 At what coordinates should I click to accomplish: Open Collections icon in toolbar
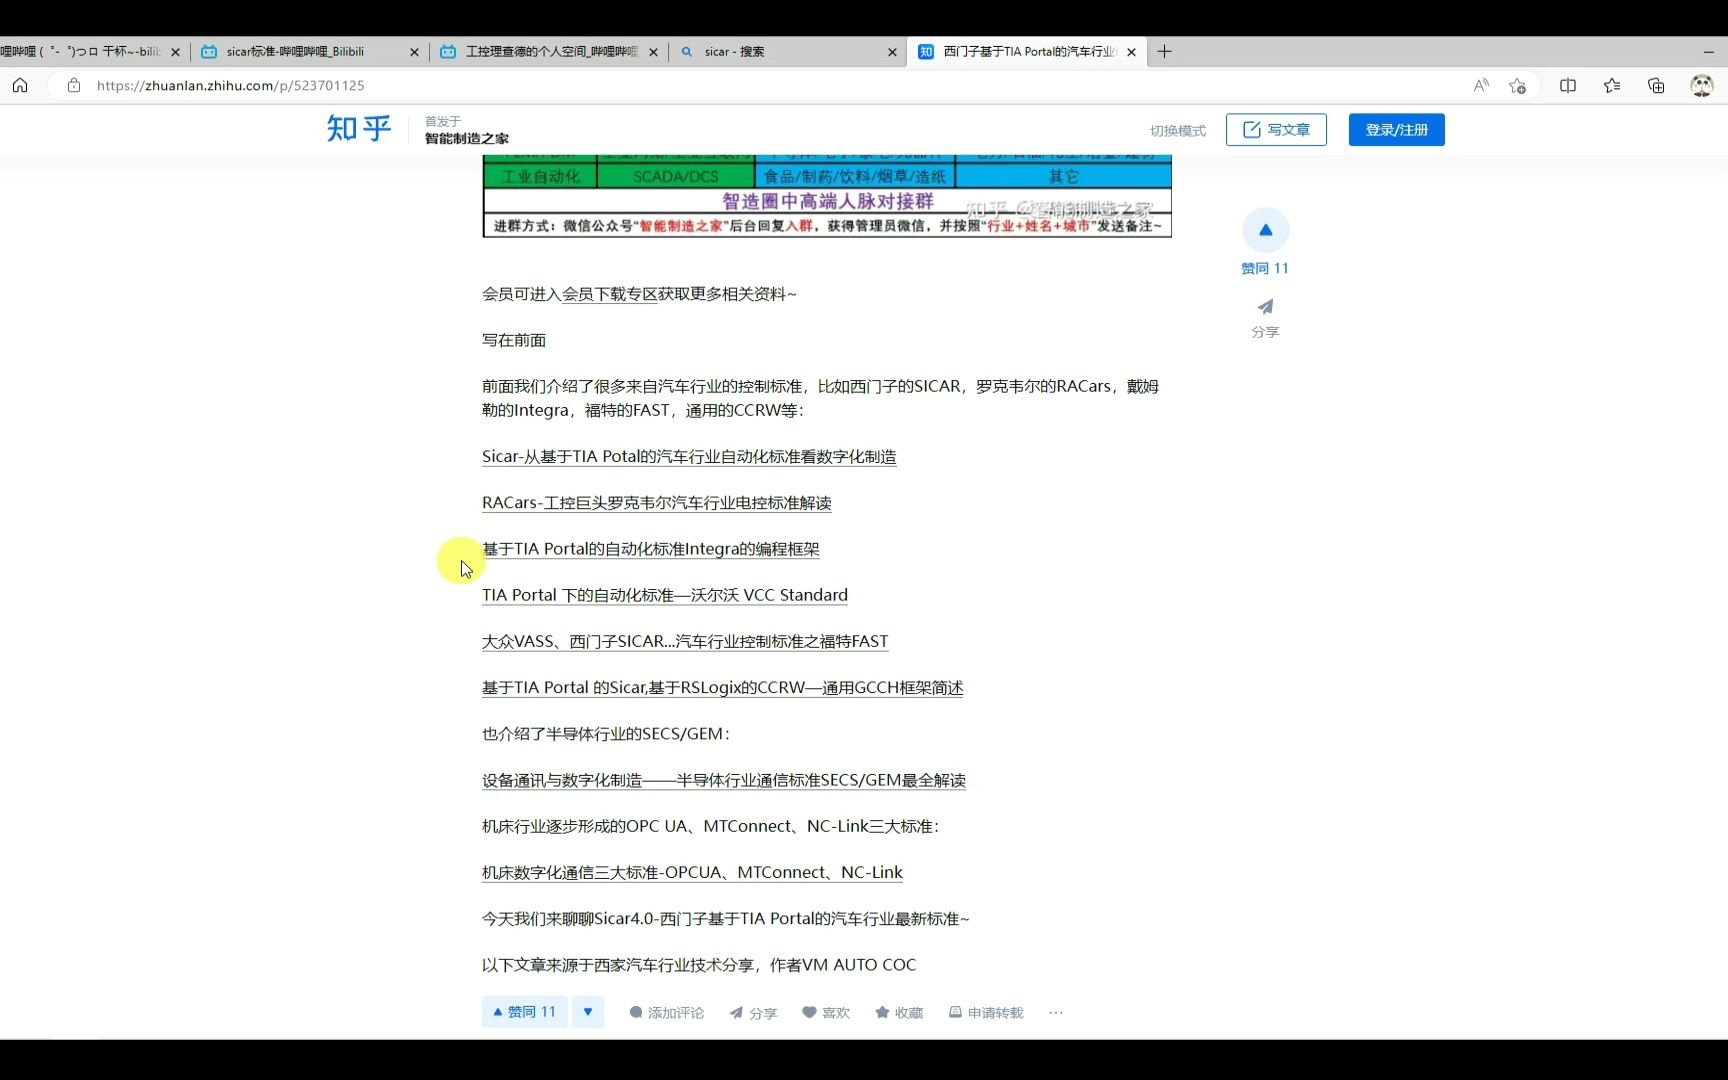[1656, 85]
